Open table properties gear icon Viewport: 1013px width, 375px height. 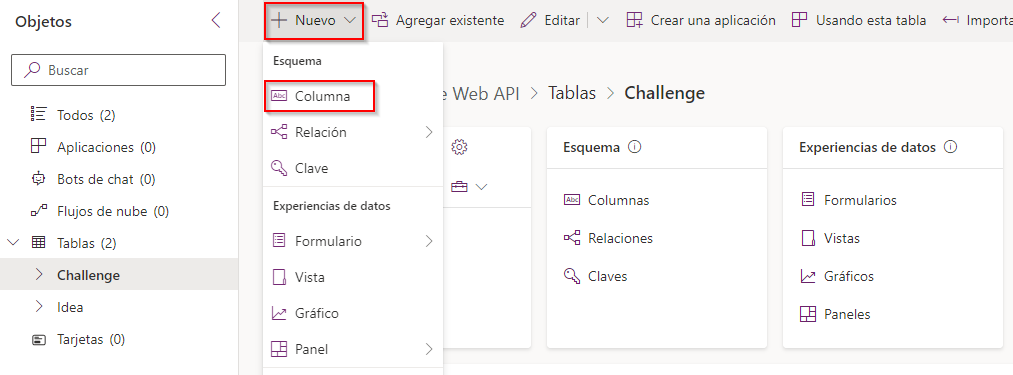459,147
